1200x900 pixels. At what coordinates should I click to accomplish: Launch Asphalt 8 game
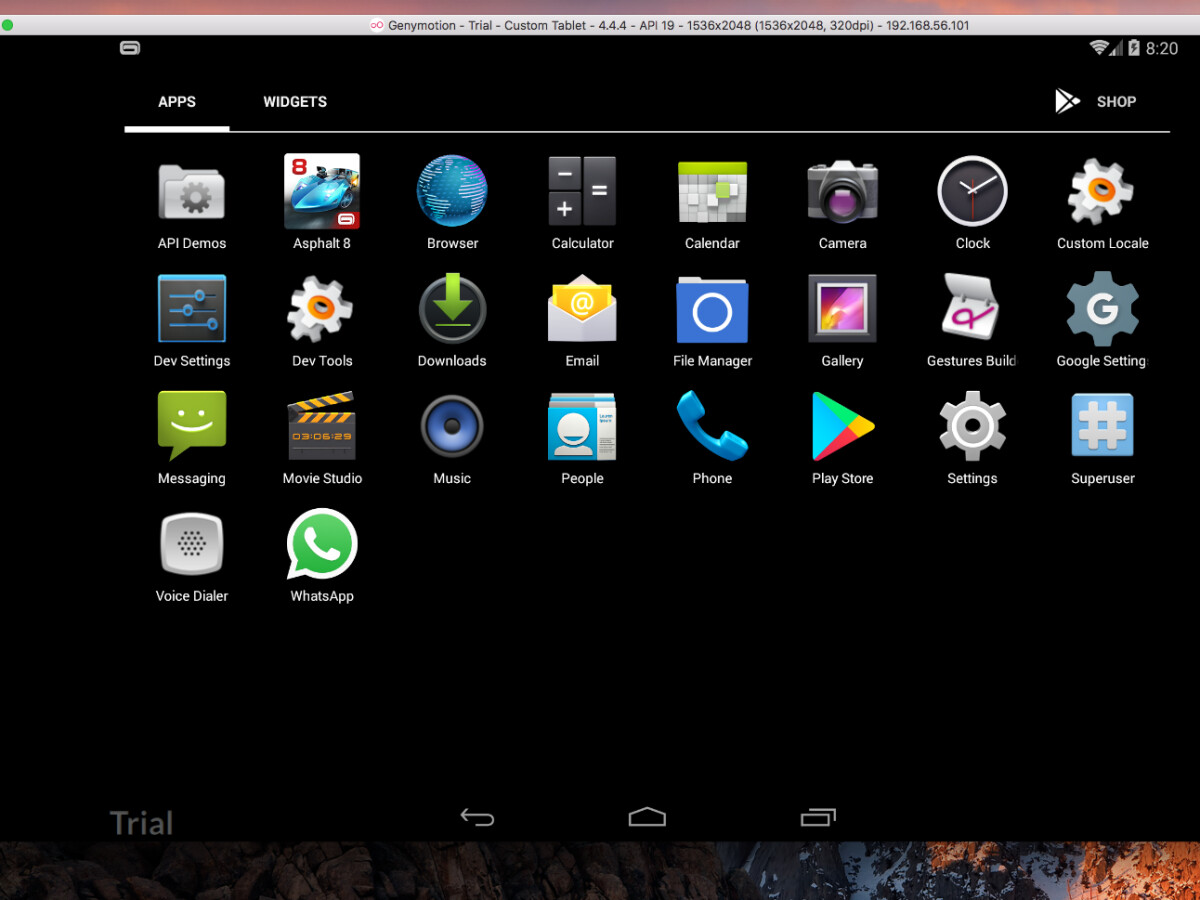click(x=322, y=191)
